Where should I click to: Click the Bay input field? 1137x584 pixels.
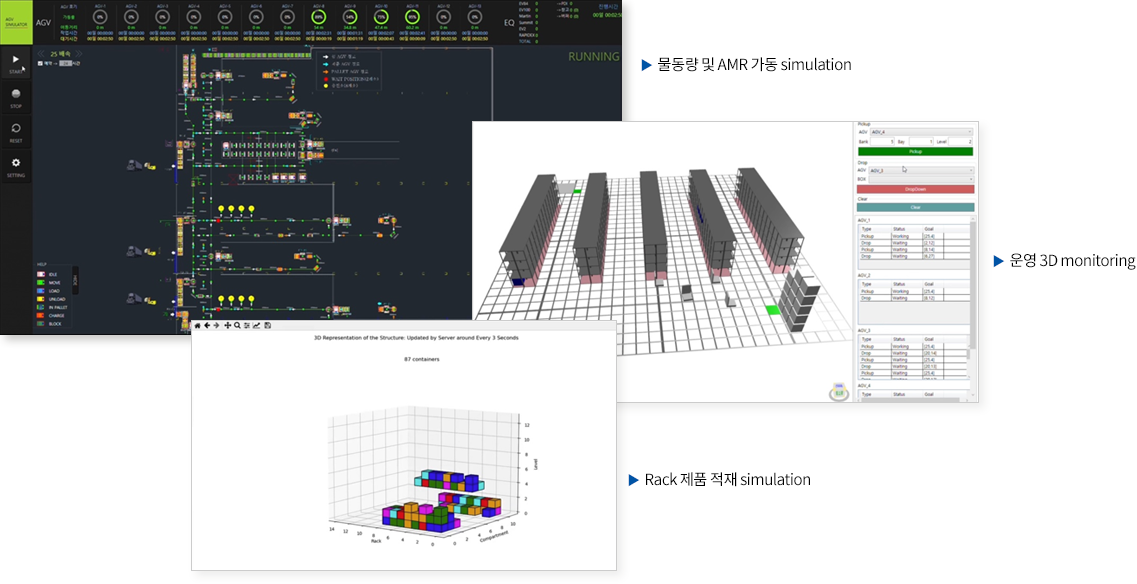point(921,141)
